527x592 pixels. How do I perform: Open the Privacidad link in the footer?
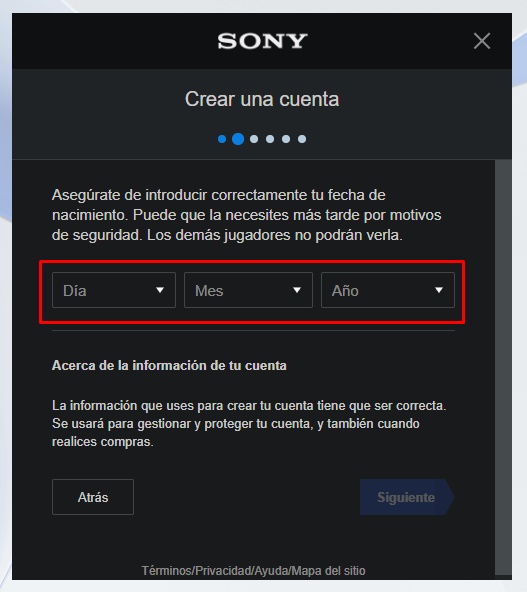223,570
